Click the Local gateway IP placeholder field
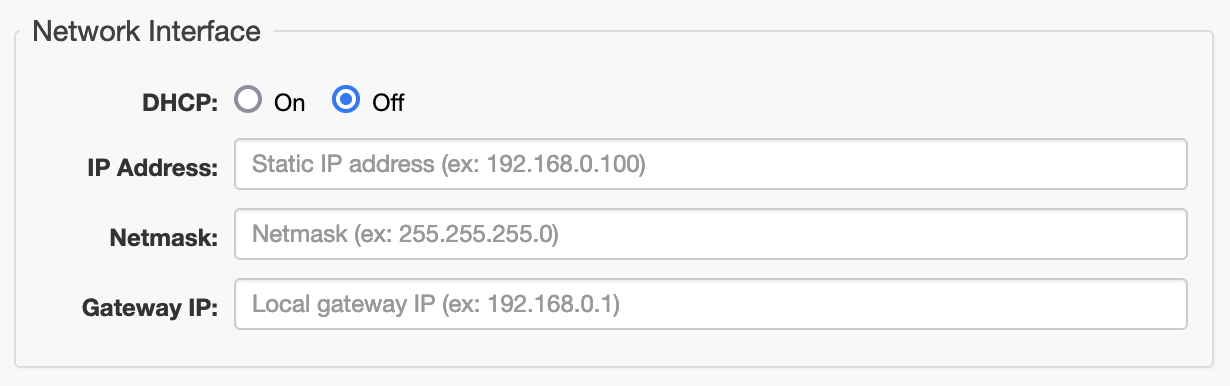This screenshot has width=1230, height=386. pyautogui.click(x=711, y=304)
